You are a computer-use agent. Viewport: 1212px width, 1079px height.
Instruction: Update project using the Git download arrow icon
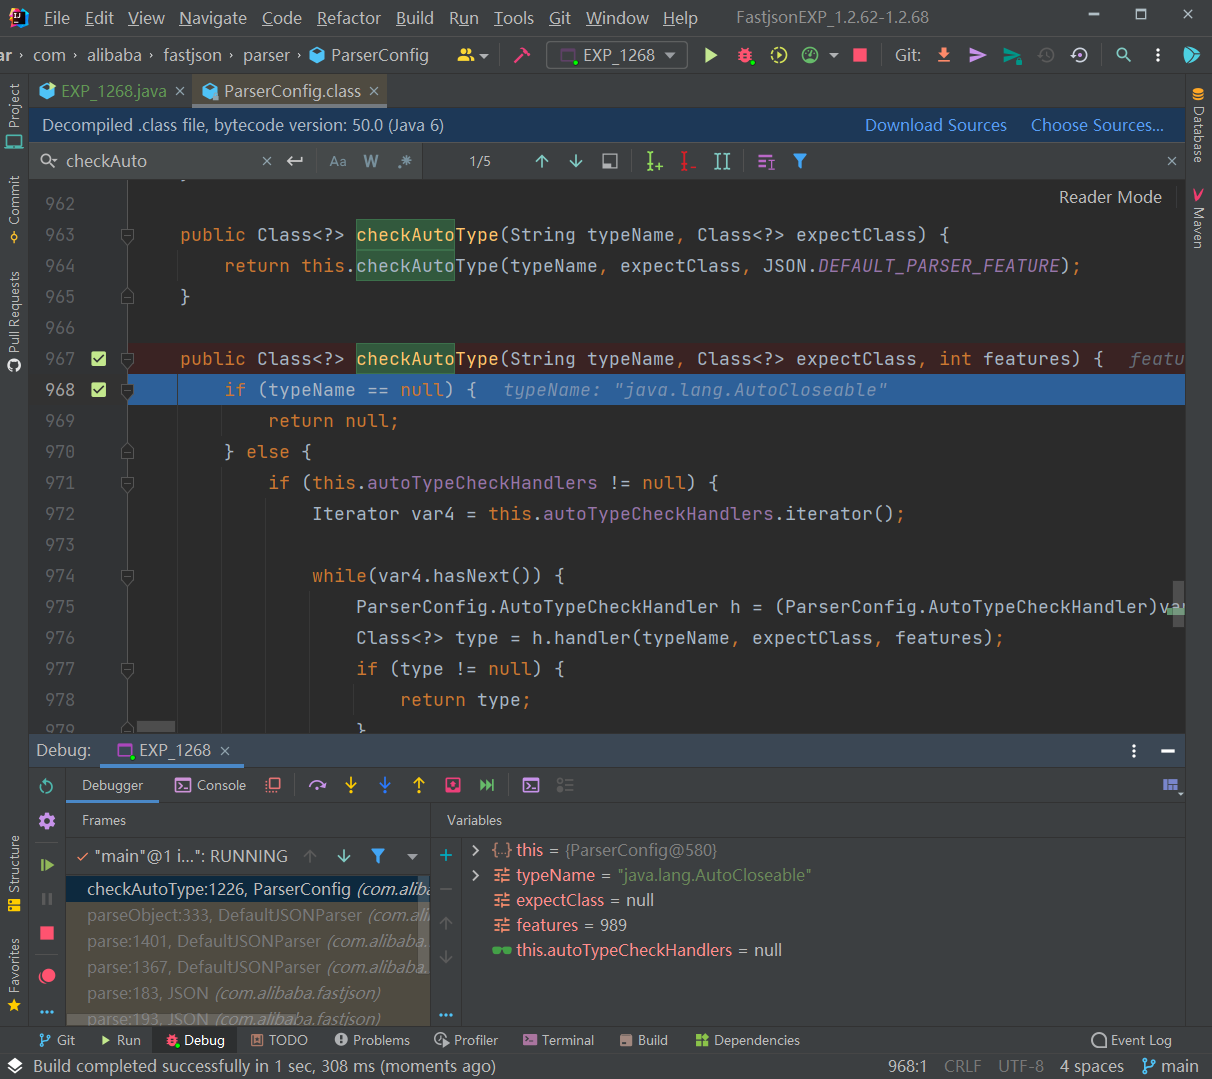(943, 55)
